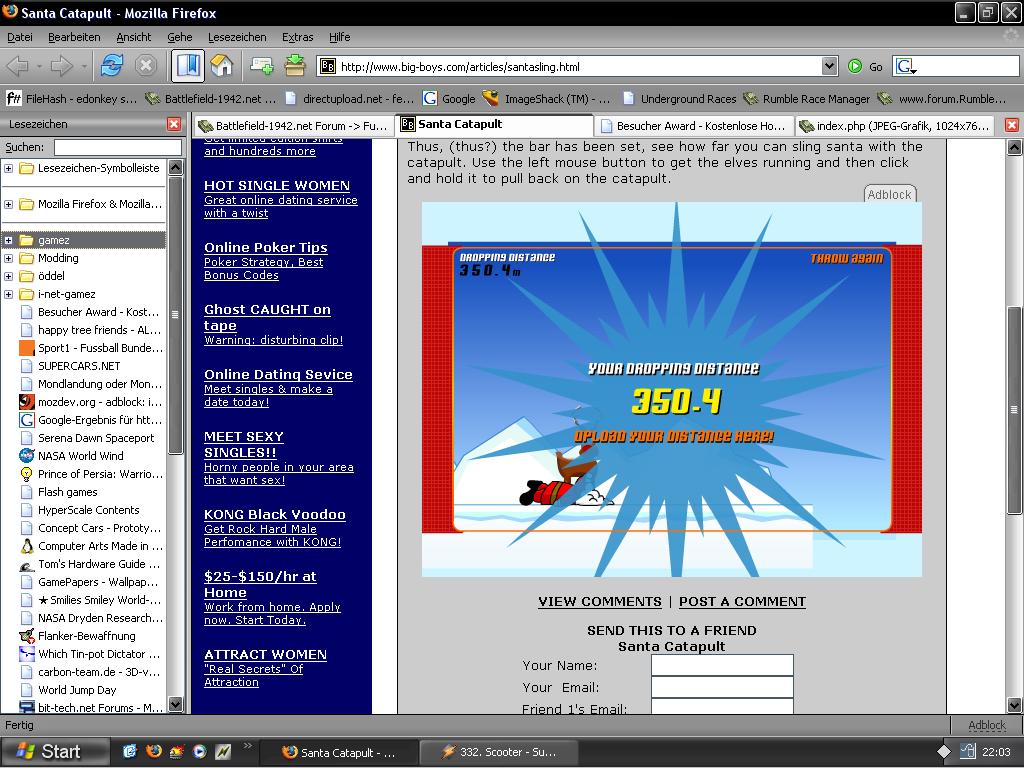Image resolution: width=1024 pixels, height=768 pixels.
Task: Open the Prince of Persia: Warrio… bookmark
Action: pos(91,474)
